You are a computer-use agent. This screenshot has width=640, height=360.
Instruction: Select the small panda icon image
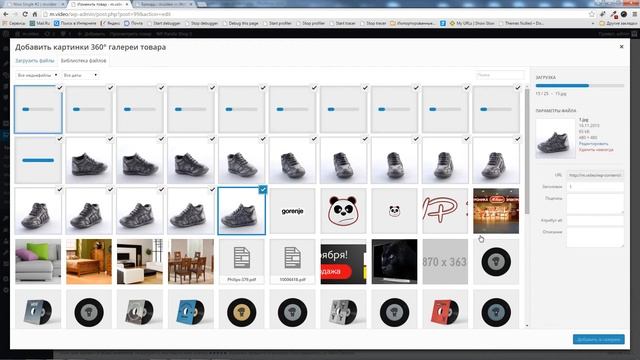point(394,211)
